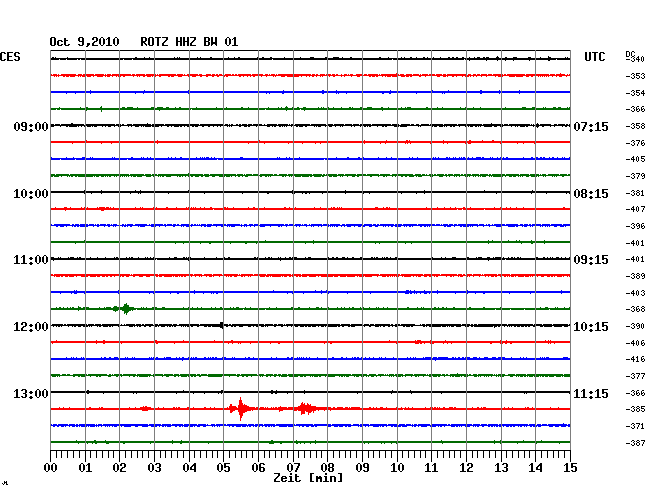Click the DC offset value -389
The image size is (650, 494).
click(x=635, y=276)
